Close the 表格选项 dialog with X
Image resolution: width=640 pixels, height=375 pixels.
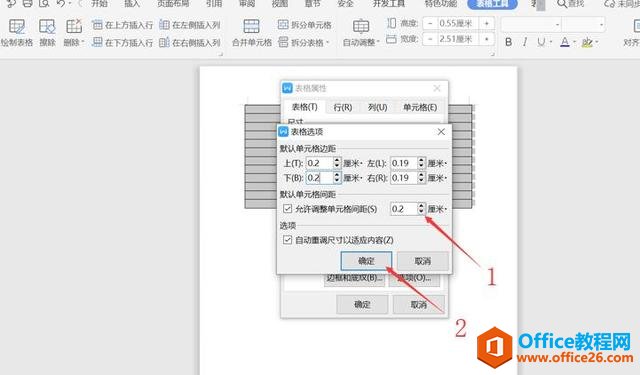point(441,132)
